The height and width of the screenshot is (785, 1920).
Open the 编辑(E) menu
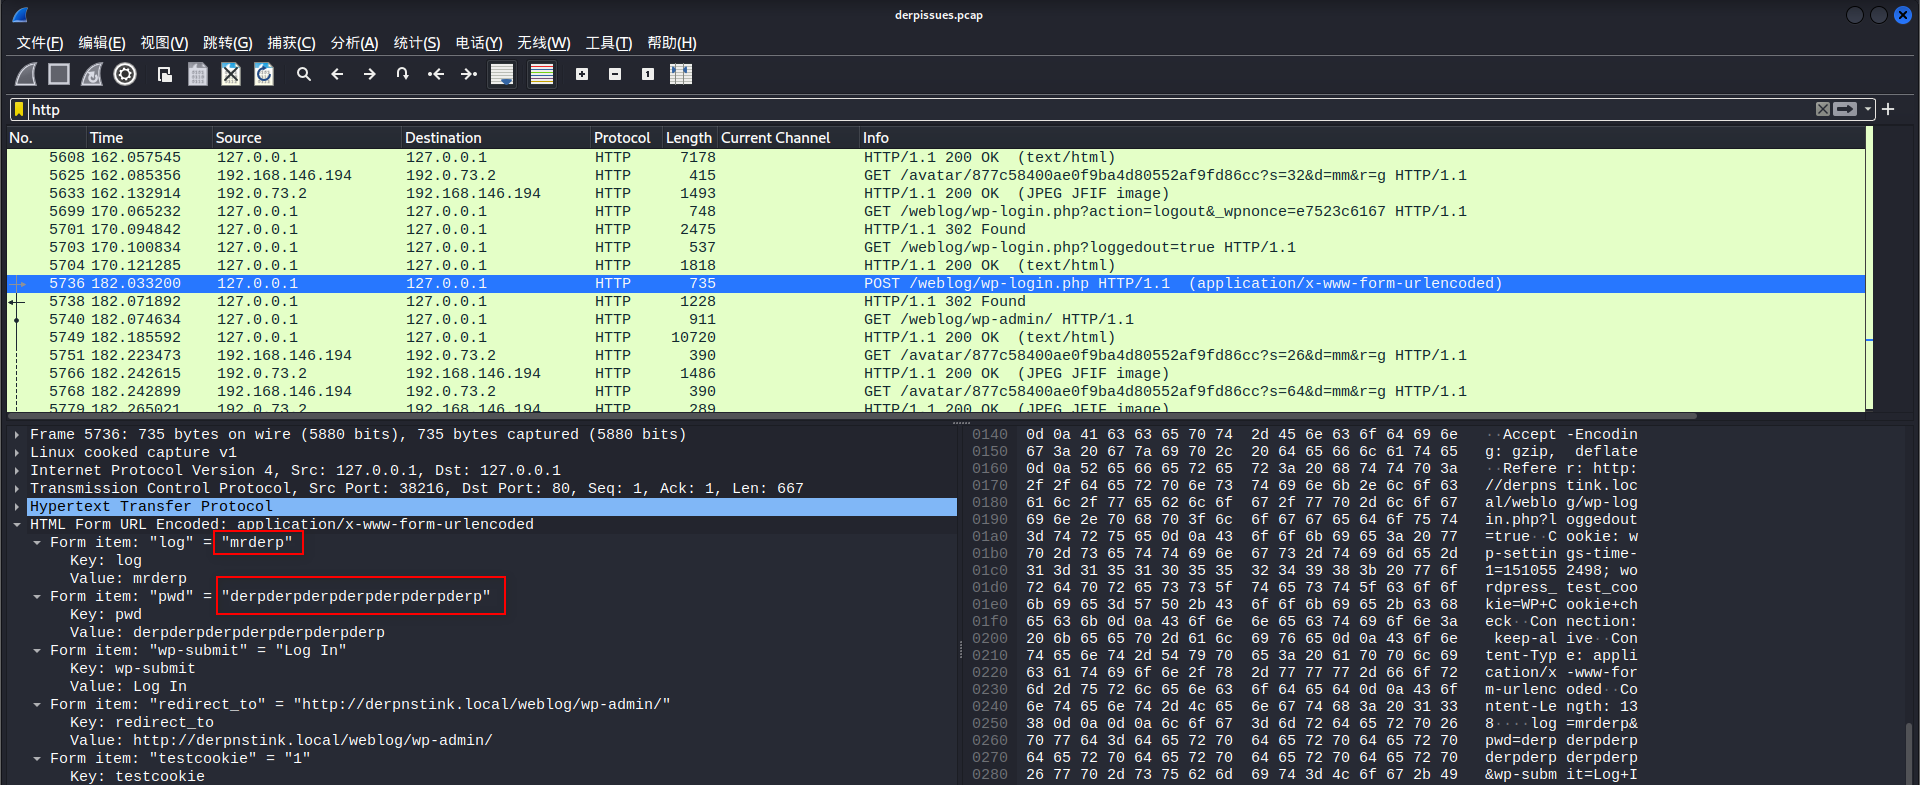[102, 43]
